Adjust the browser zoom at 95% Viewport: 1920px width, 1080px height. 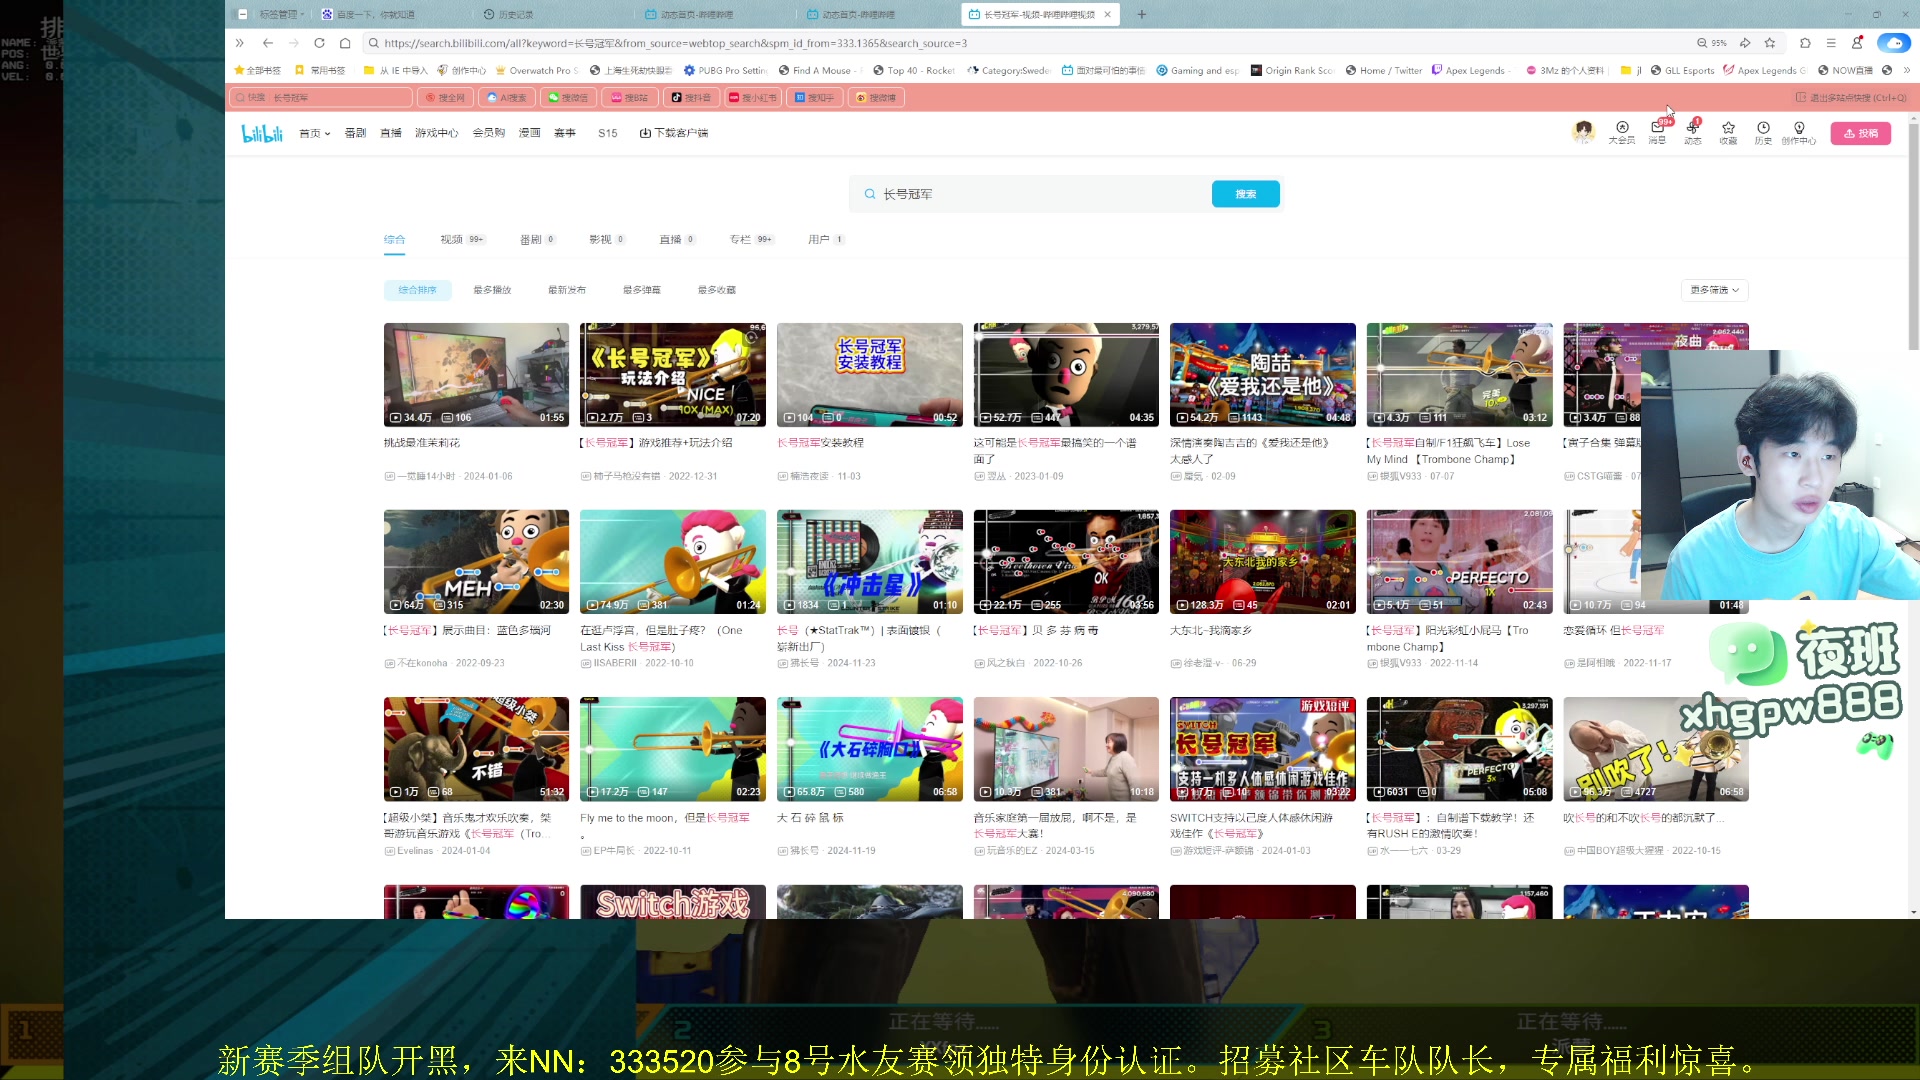click(x=1714, y=43)
